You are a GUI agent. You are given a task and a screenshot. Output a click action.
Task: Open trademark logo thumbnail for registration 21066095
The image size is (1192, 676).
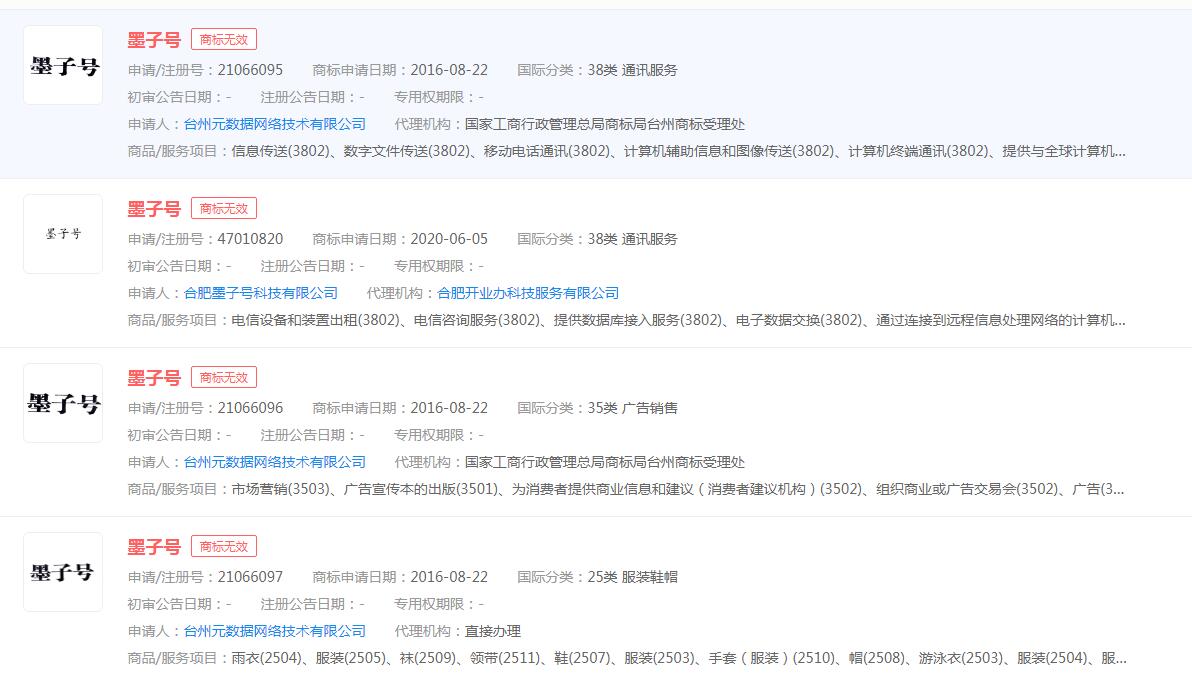click(x=63, y=65)
